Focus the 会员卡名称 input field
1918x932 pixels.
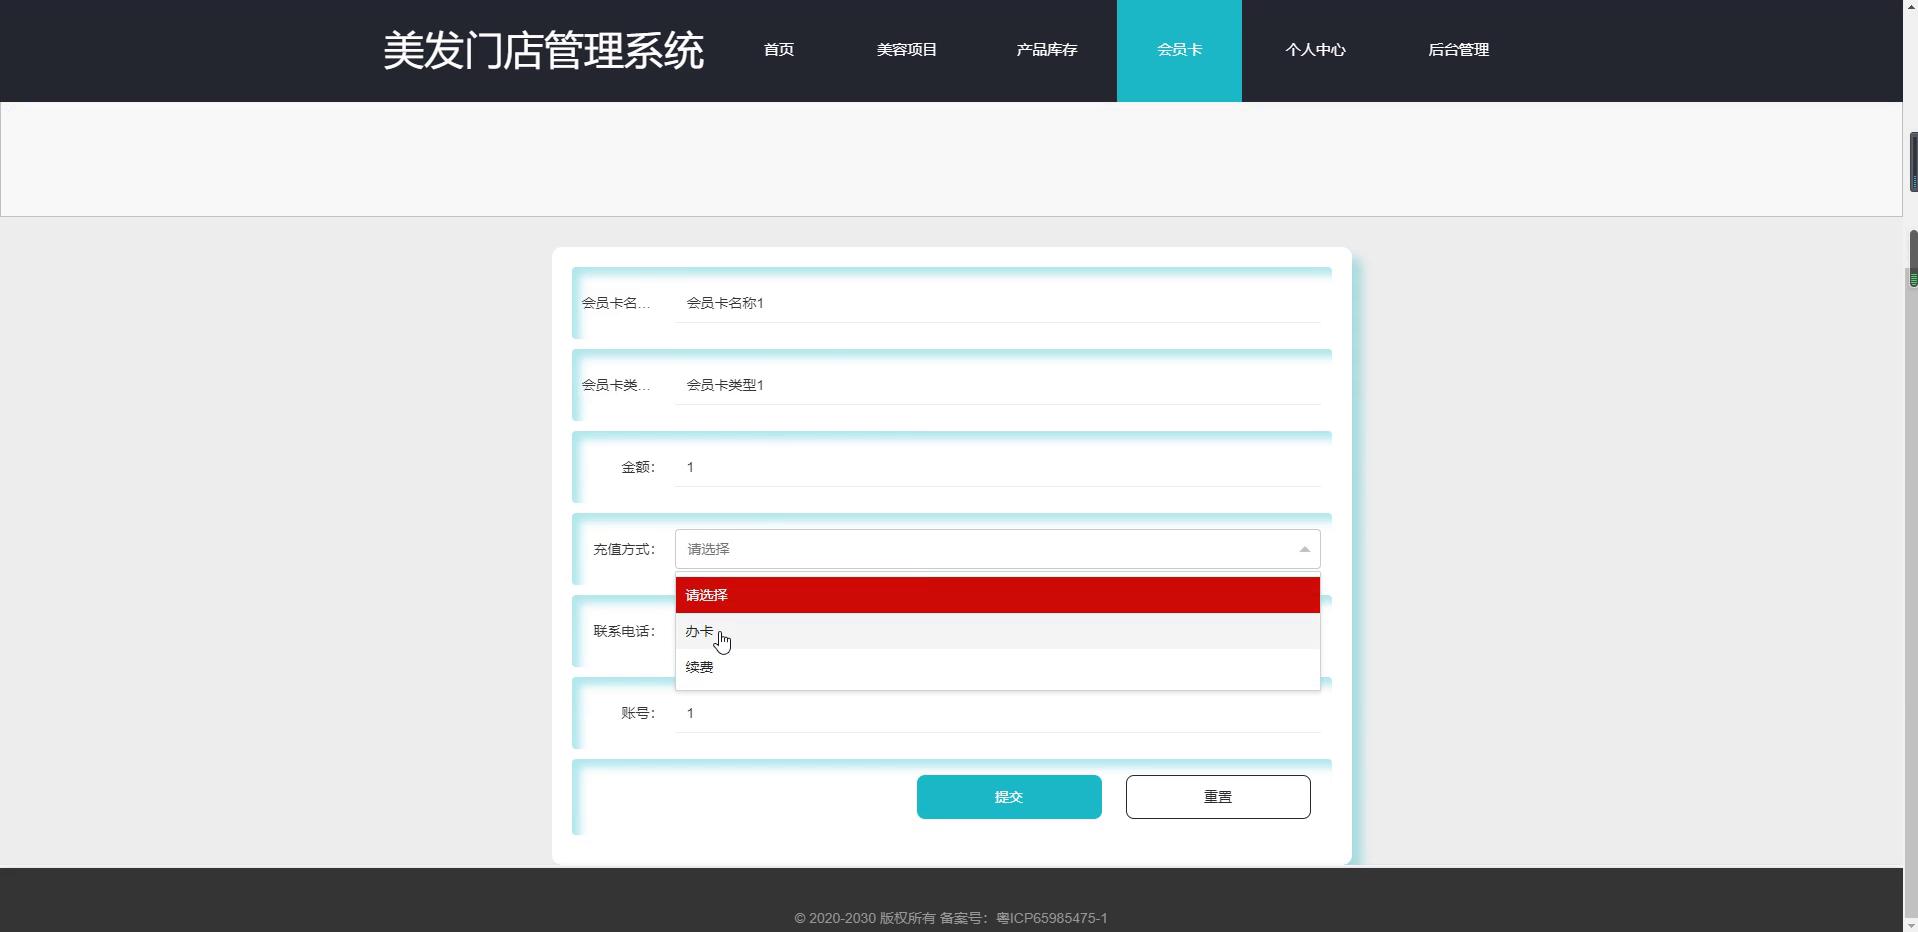point(997,303)
